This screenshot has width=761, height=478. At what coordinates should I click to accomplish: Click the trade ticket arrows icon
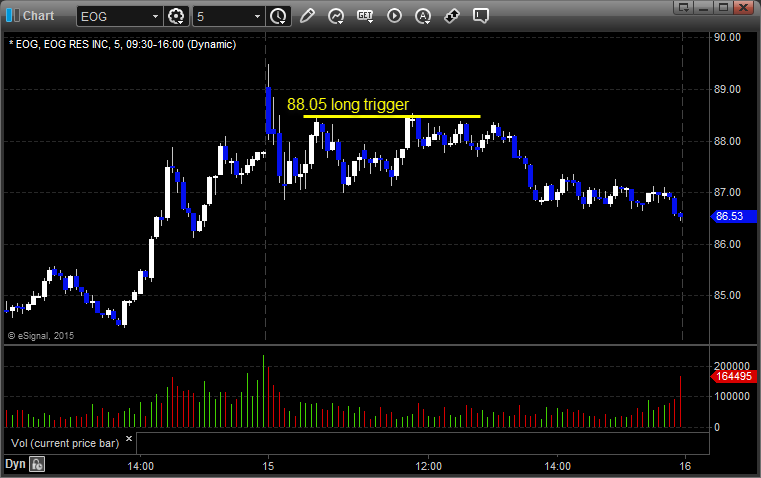pos(452,16)
